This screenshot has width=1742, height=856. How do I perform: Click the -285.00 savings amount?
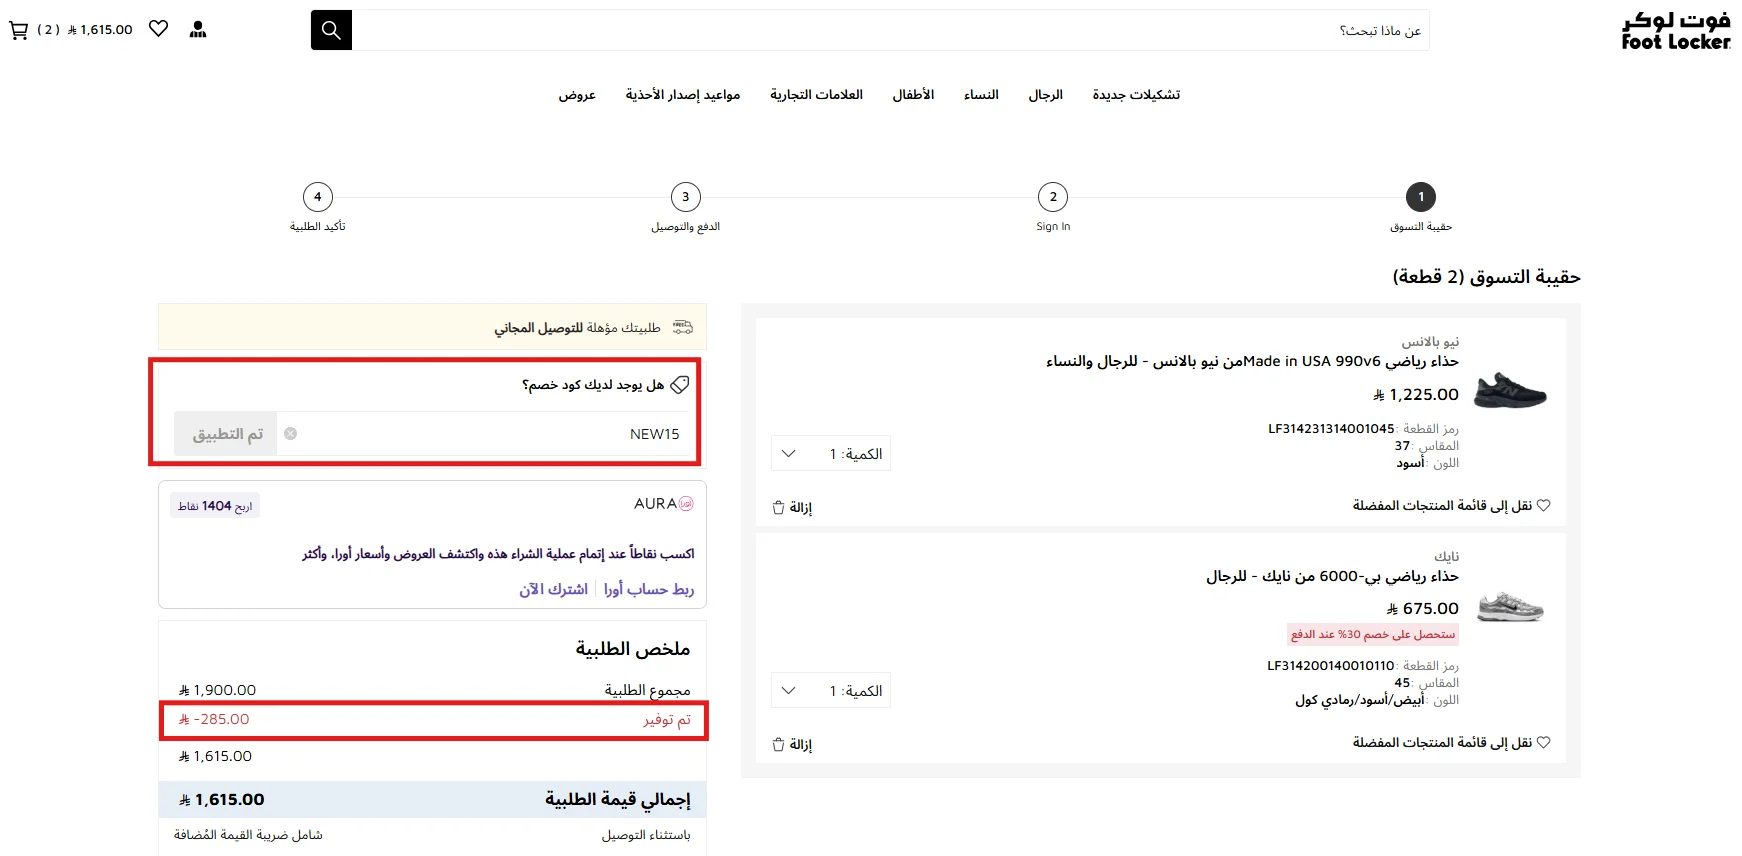214,720
